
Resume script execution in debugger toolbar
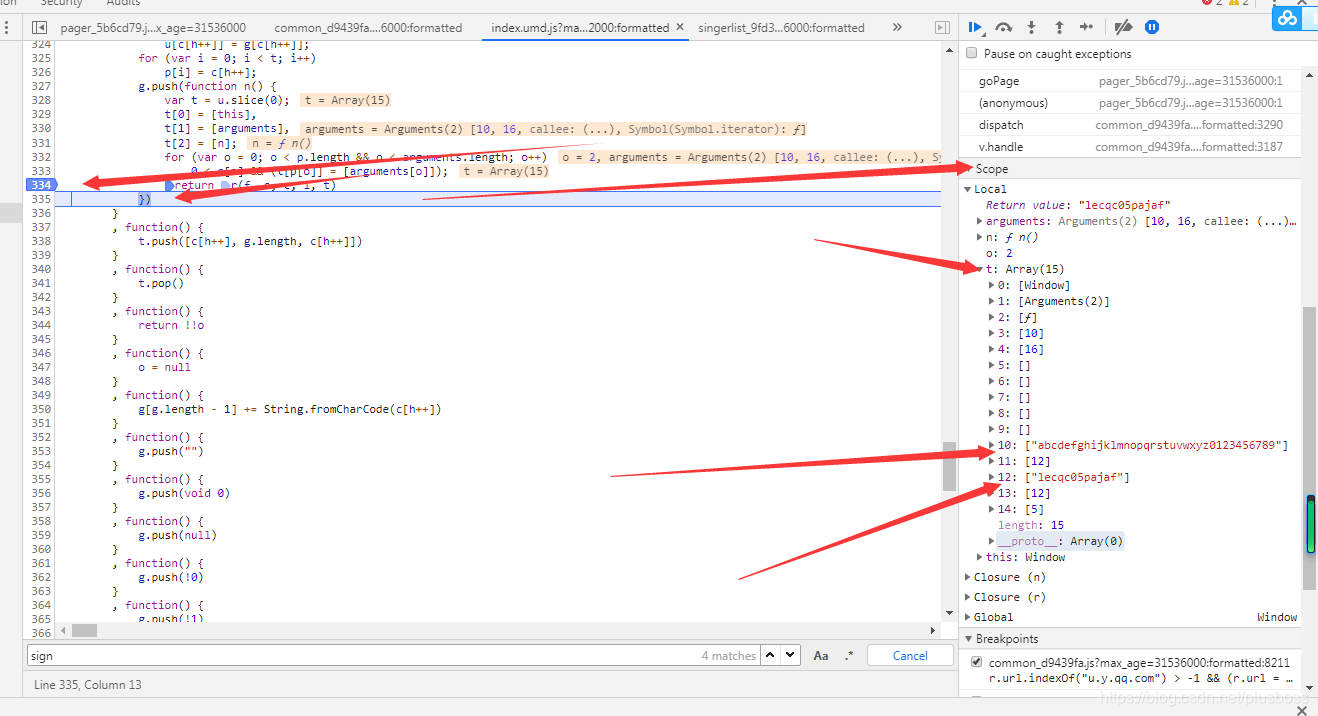pos(977,27)
